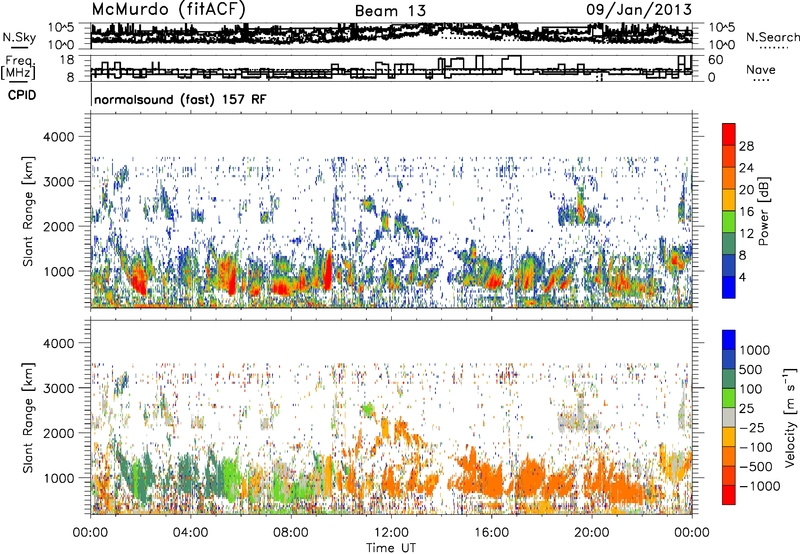
Task: Click the 'Time UT' axis label
Action: click(x=391, y=548)
